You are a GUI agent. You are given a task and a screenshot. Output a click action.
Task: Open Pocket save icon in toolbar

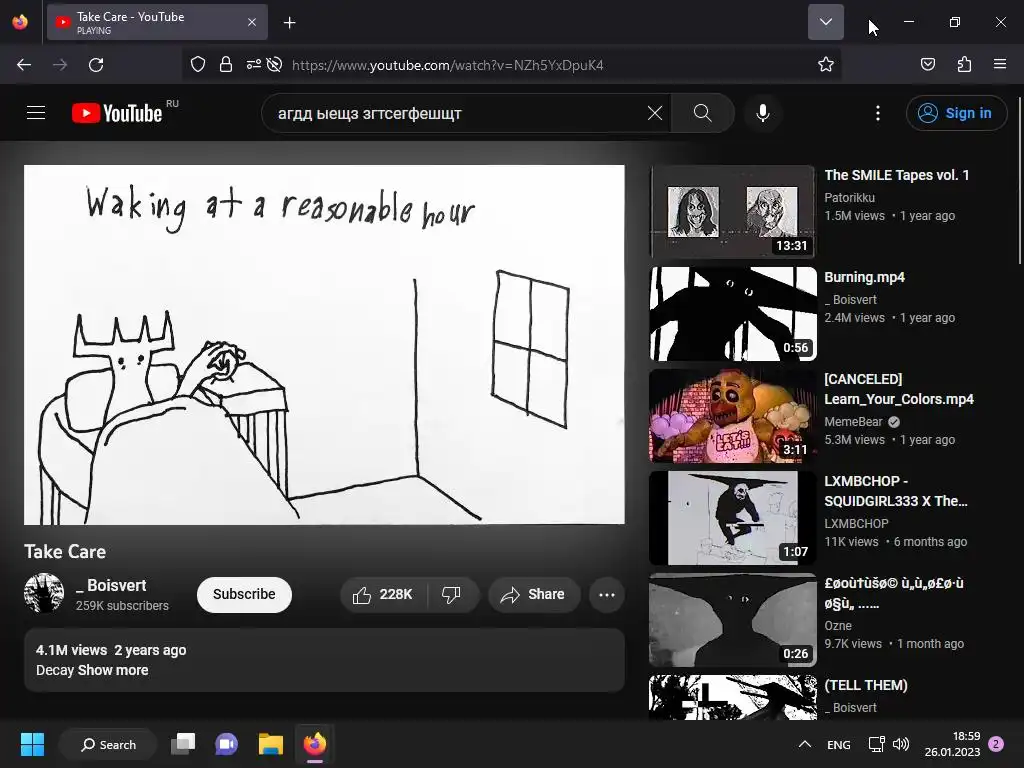pos(927,64)
